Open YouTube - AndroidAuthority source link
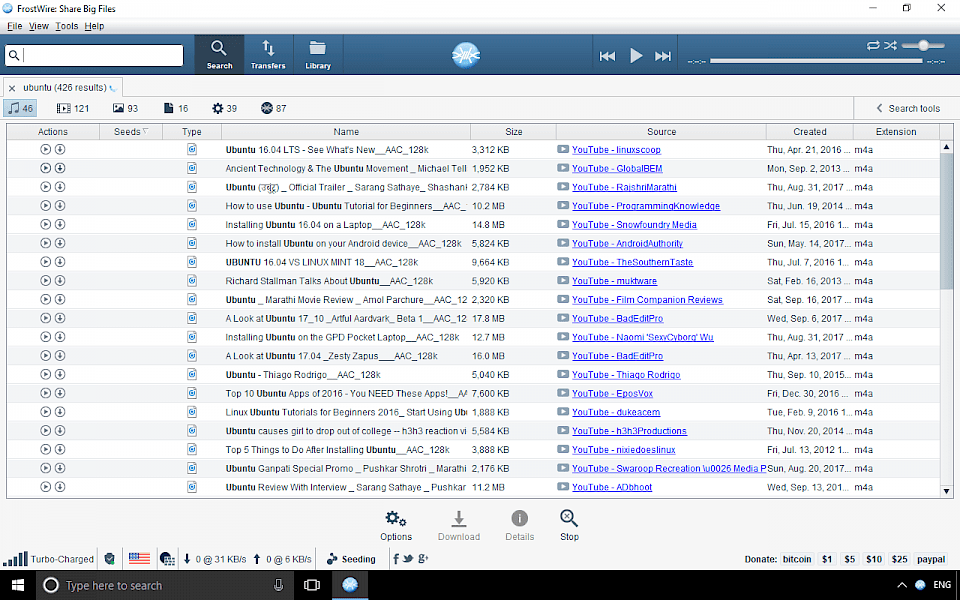960x600 pixels. [627, 244]
